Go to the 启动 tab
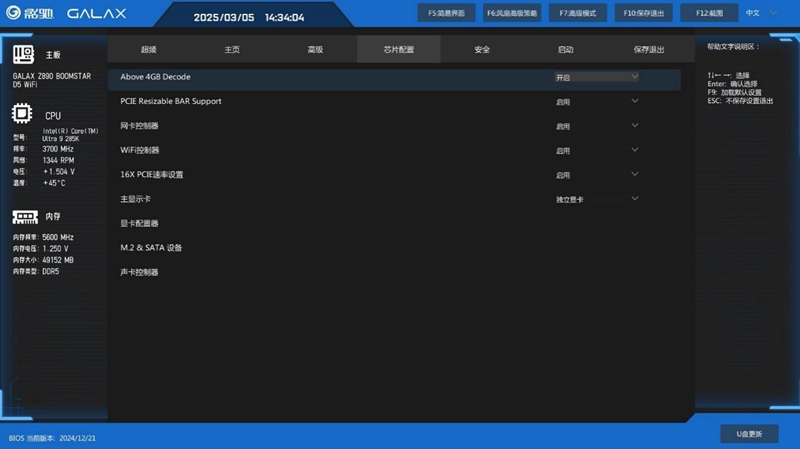800x449 pixels. 566,49
